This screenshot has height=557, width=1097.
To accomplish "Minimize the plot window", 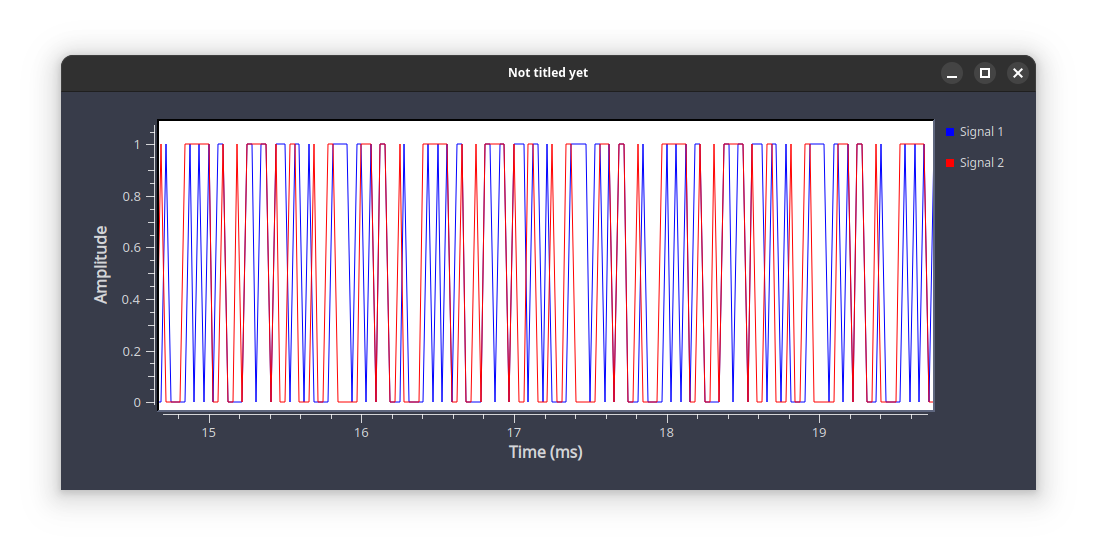I will (951, 73).
